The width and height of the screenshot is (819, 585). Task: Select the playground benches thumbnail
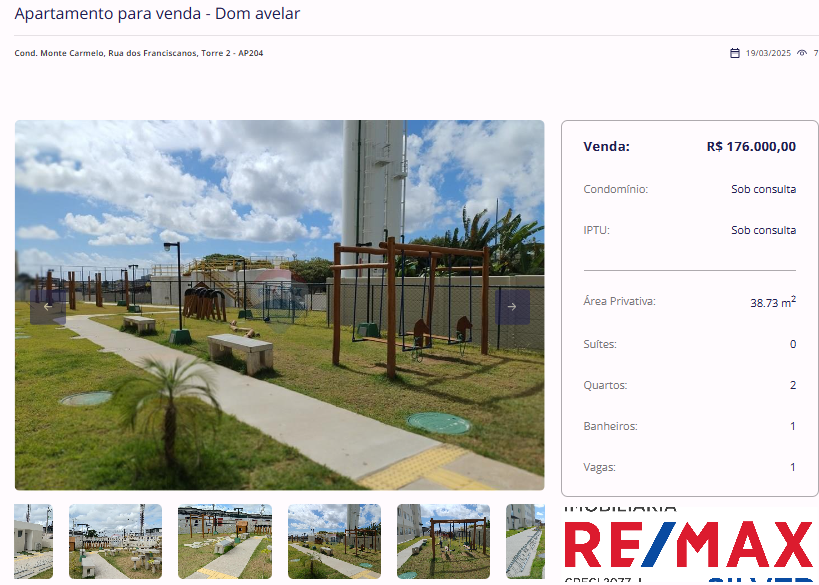pos(225,541)
